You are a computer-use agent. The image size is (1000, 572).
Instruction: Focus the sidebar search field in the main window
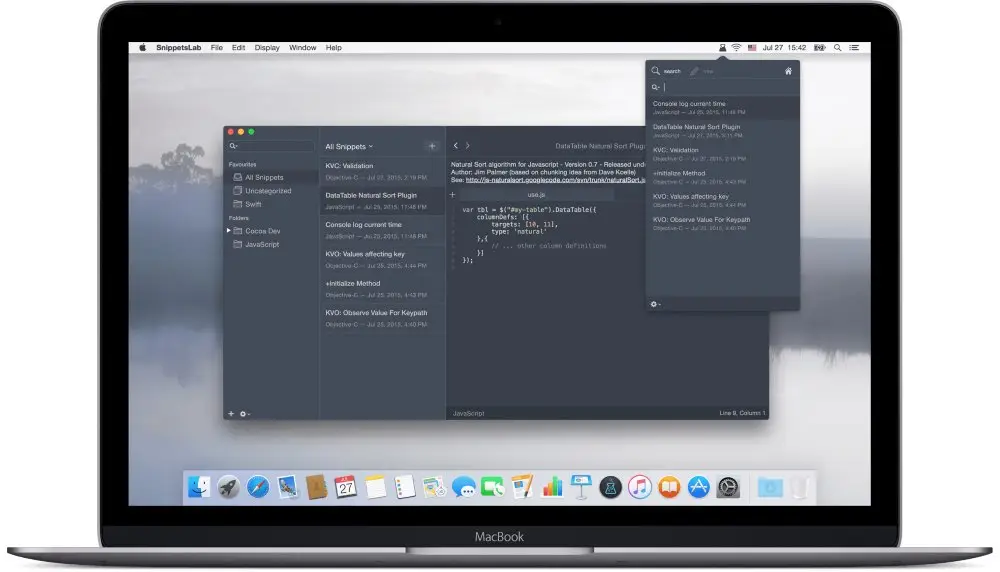tap(271, 146)
